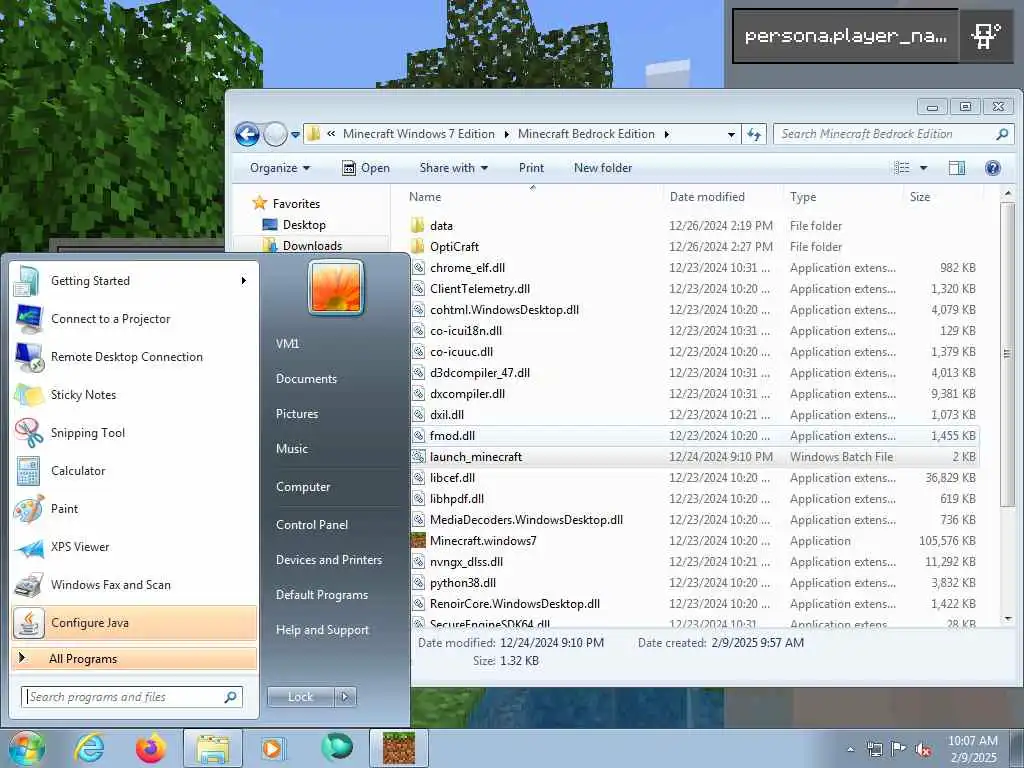Click the green globe taskbar icon
The width and height of the screenshot is (1024, 768).
click(336, 747)
